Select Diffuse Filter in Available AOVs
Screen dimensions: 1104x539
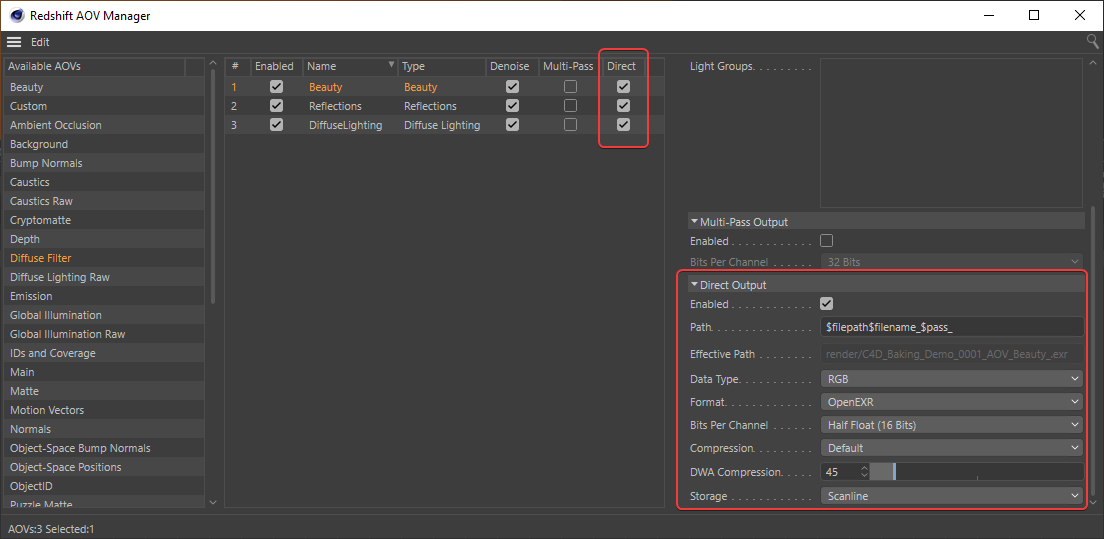pyautogui.click(x=104, y=258)
